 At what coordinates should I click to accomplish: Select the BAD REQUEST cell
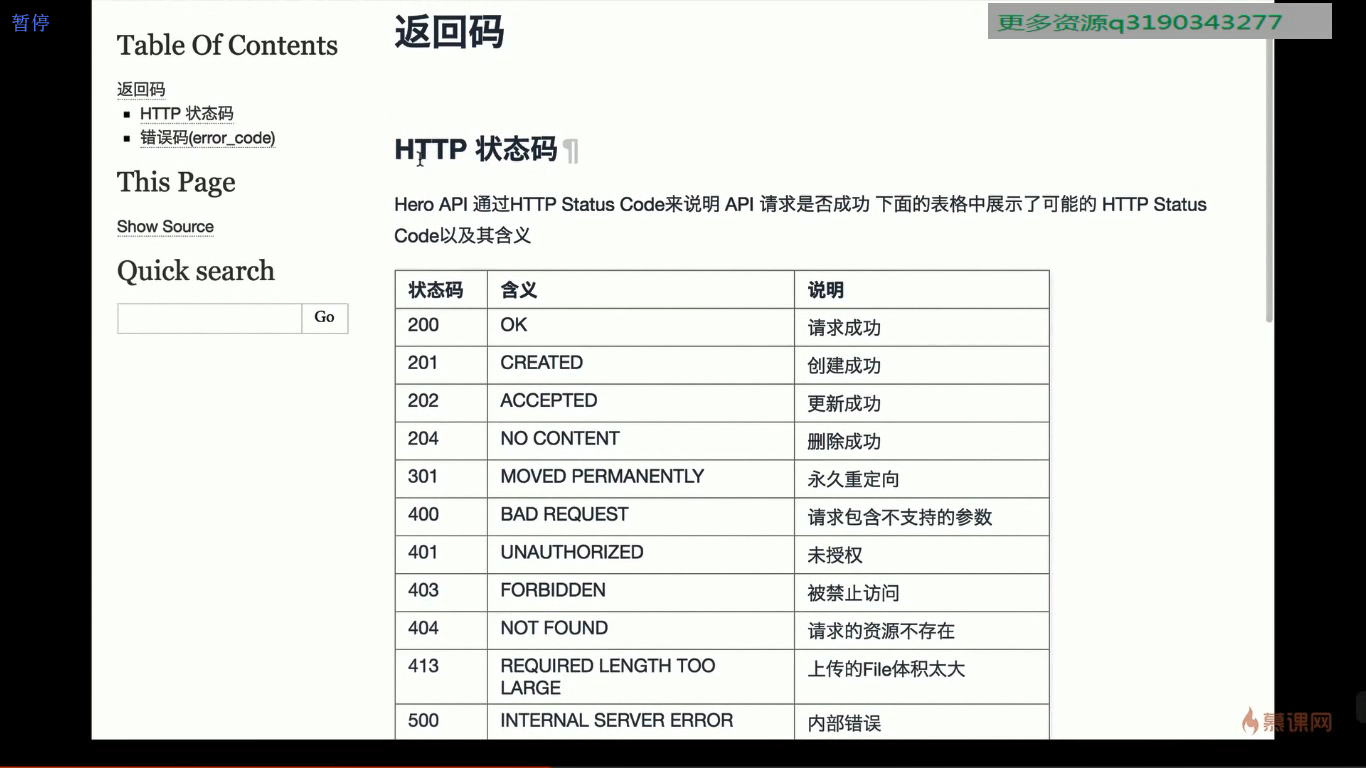641,517
